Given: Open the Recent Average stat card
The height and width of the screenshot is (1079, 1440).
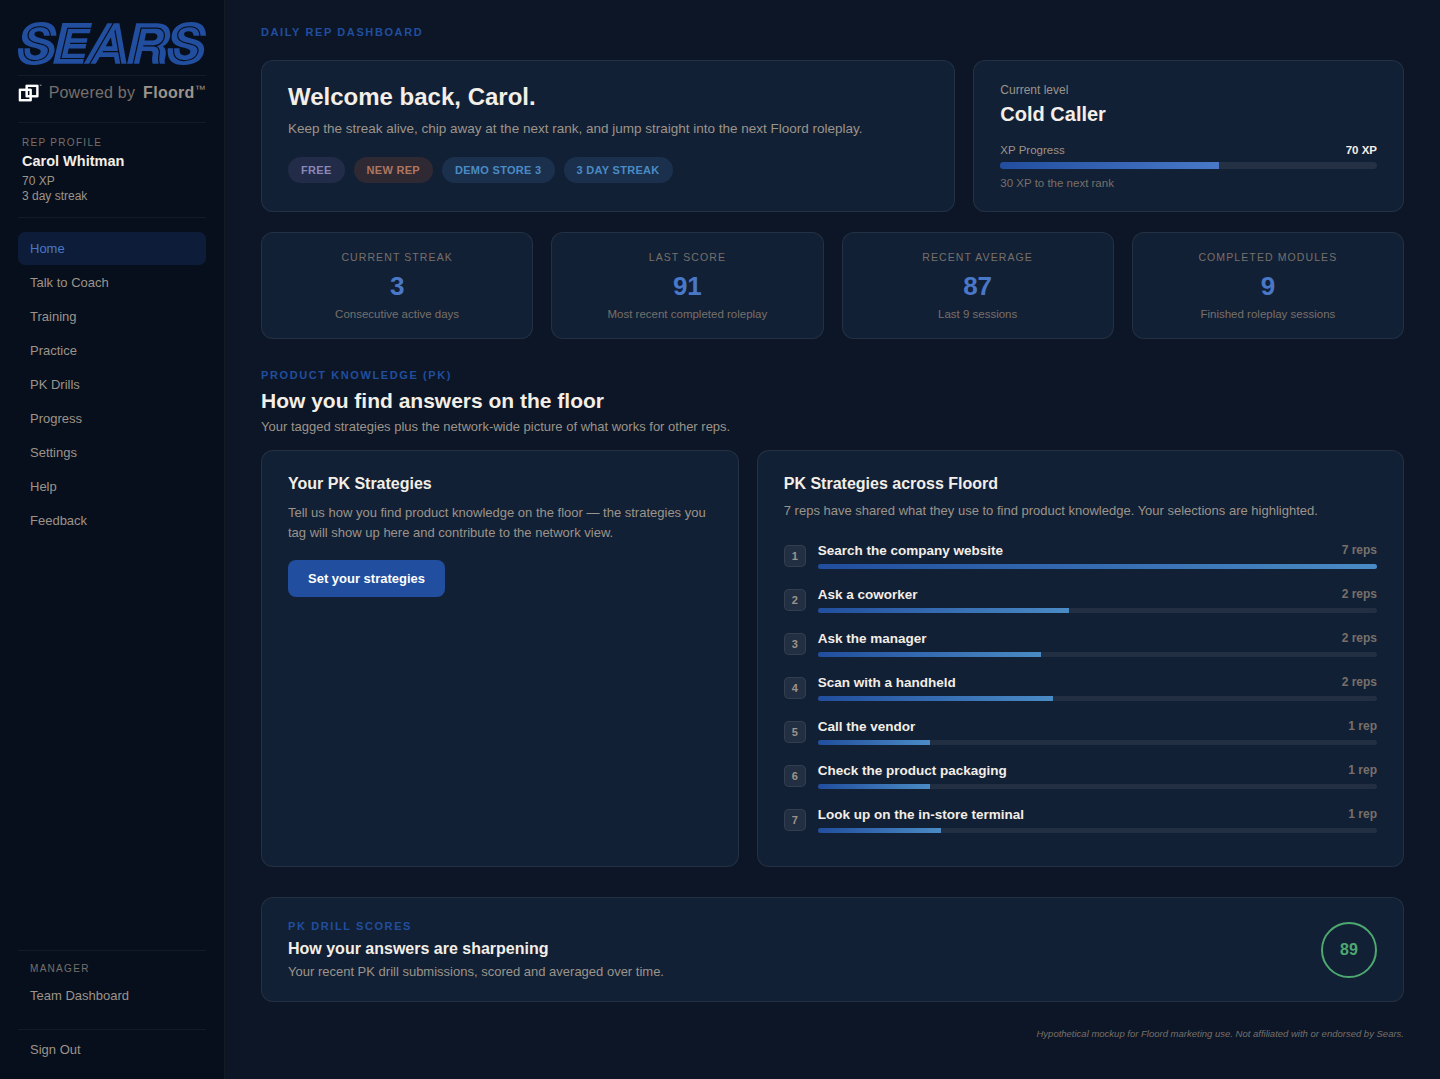Looking at the screenshot, I should click(x=978, y=286).
